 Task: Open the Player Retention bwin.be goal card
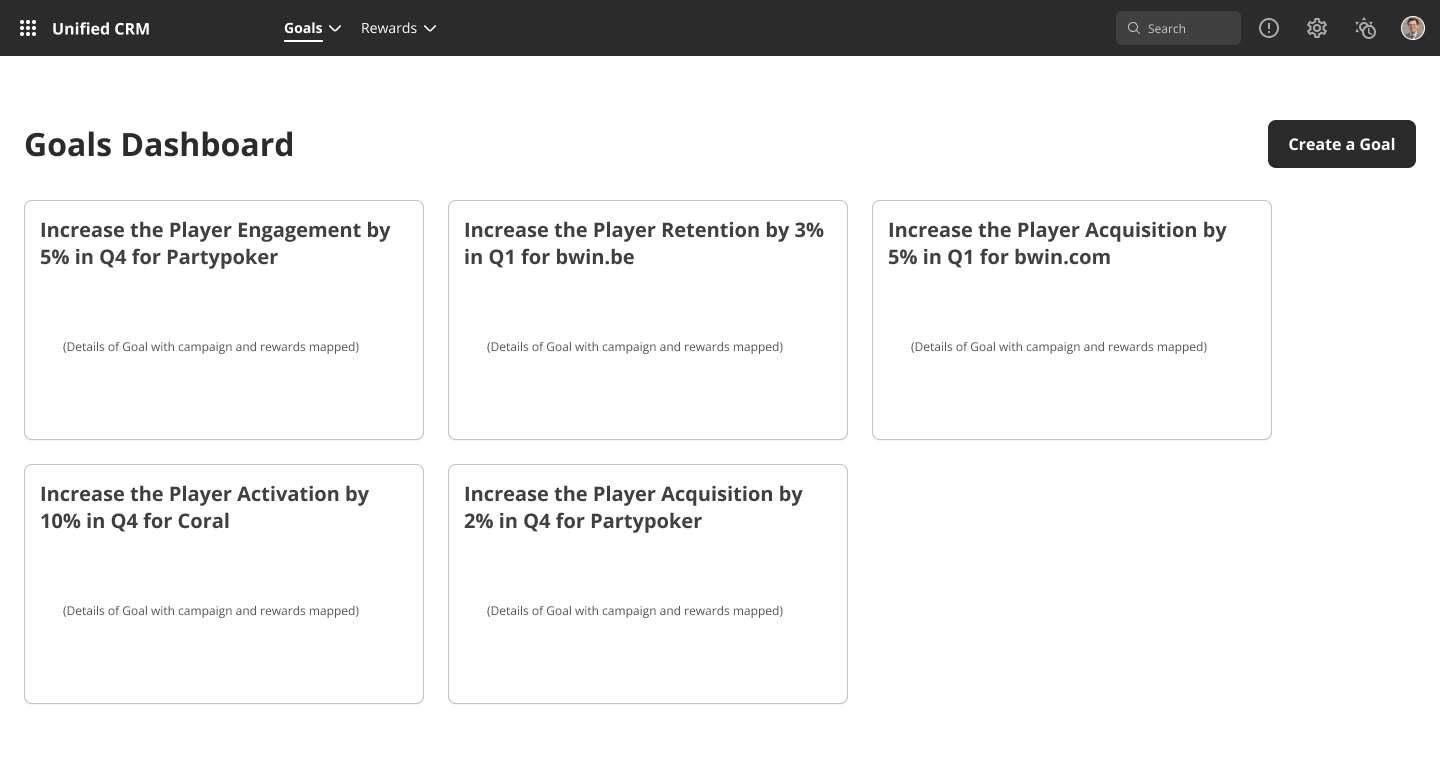pos(648,320)
